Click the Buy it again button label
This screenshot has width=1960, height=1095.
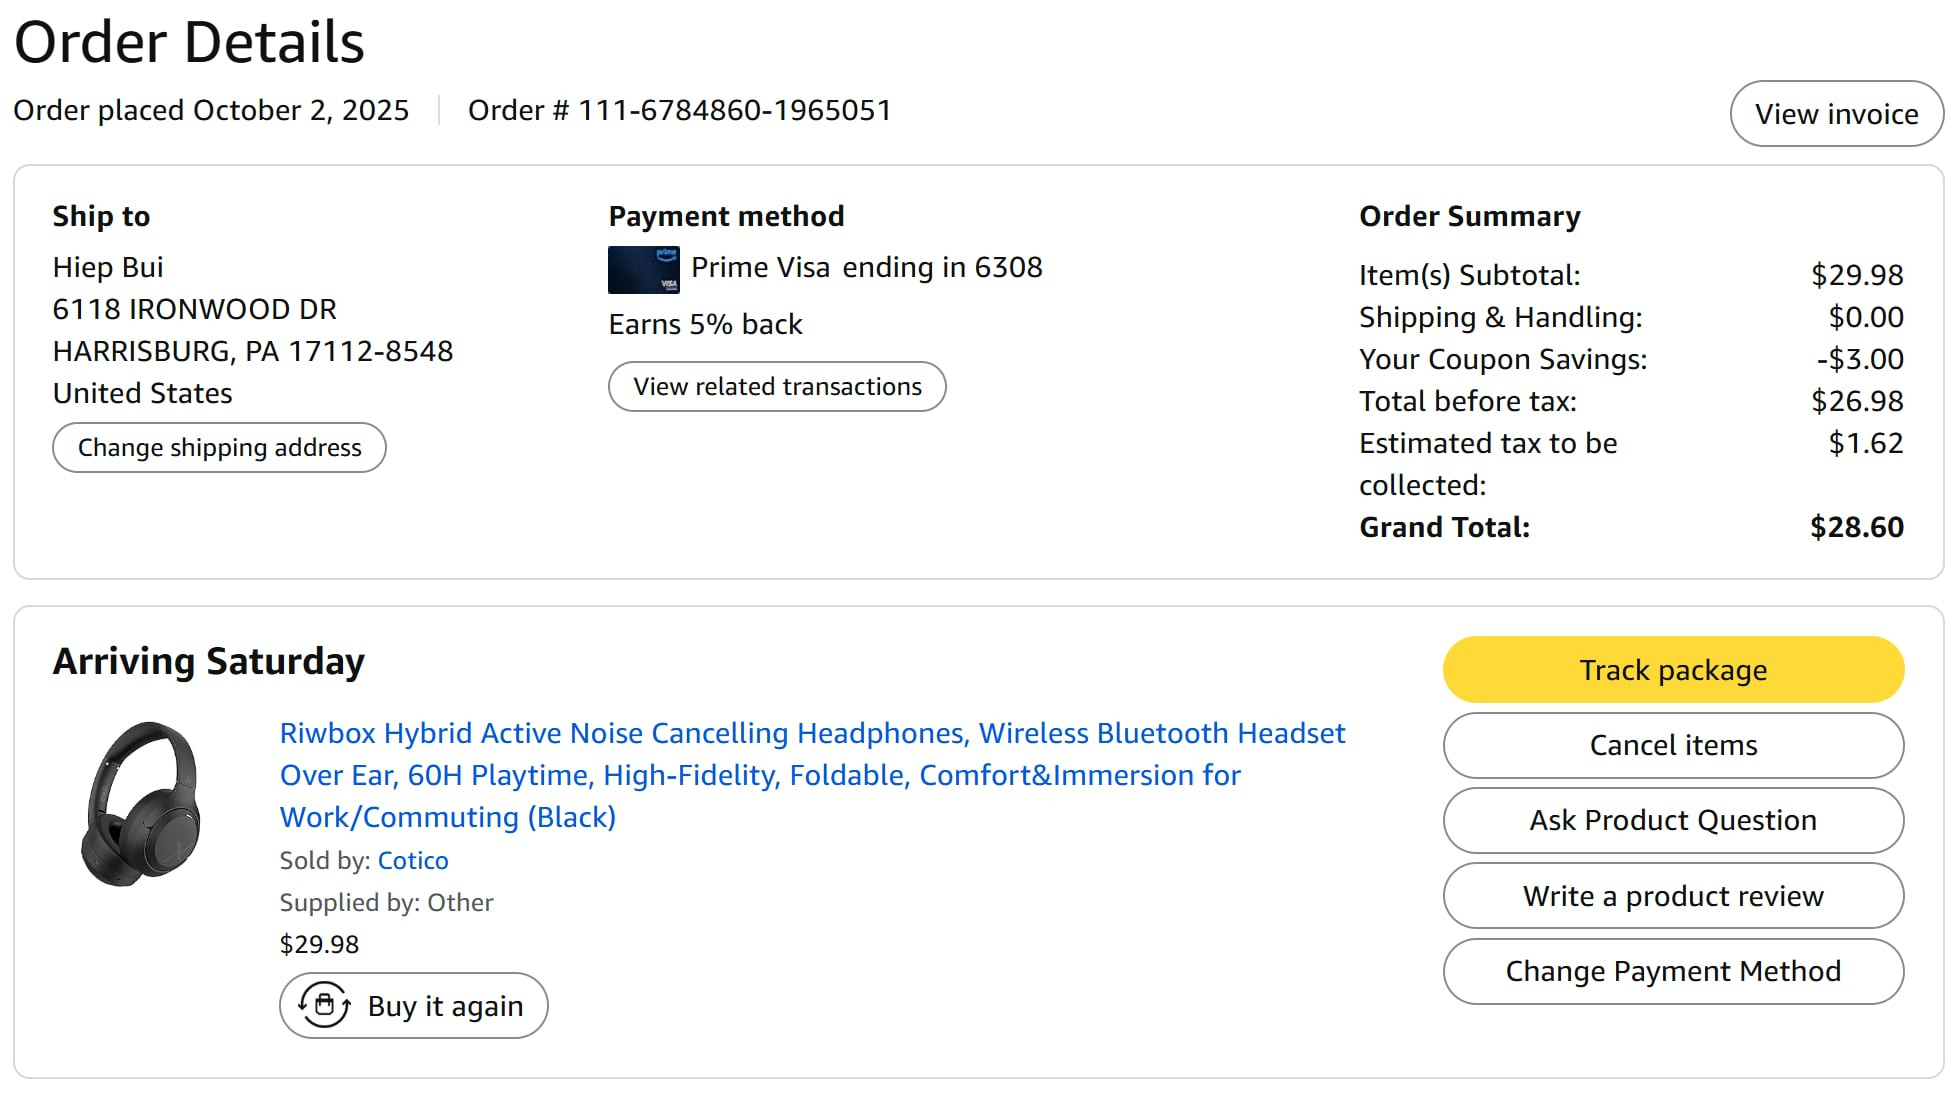(x=445, y=1006)
